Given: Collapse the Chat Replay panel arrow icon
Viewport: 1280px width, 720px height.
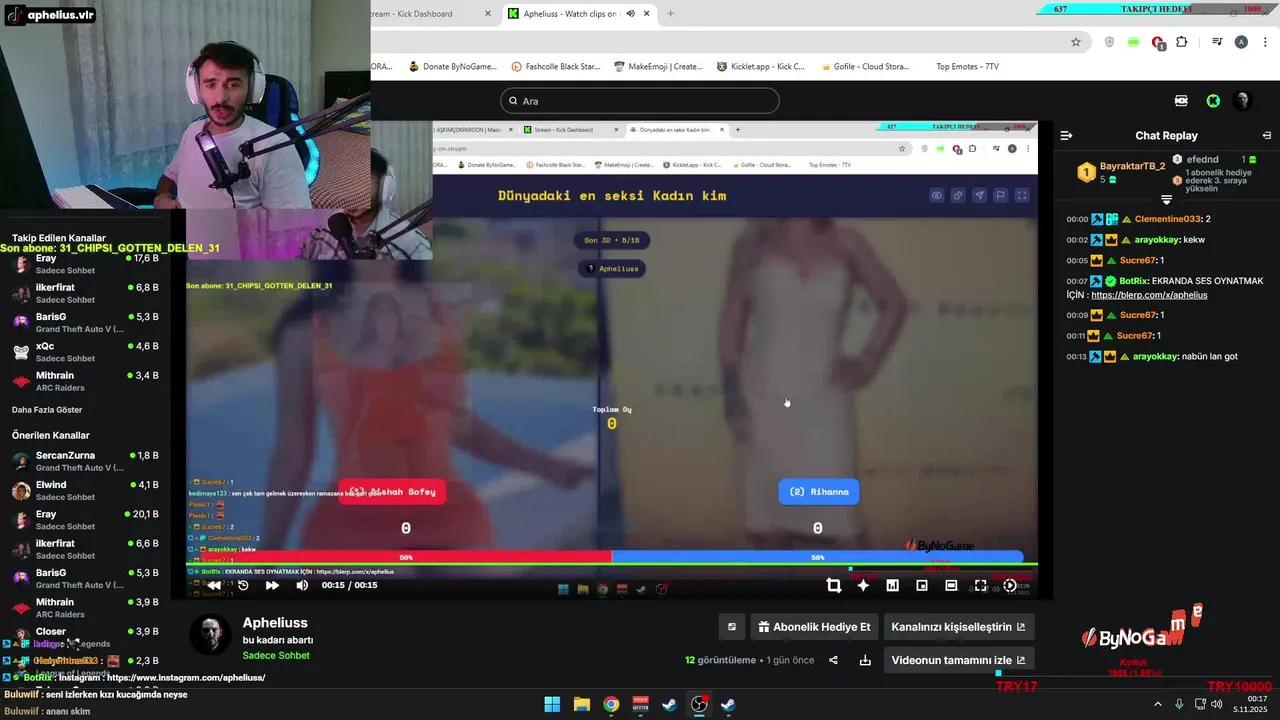Looking at the screenshot, I should [x=1066, y=135].
